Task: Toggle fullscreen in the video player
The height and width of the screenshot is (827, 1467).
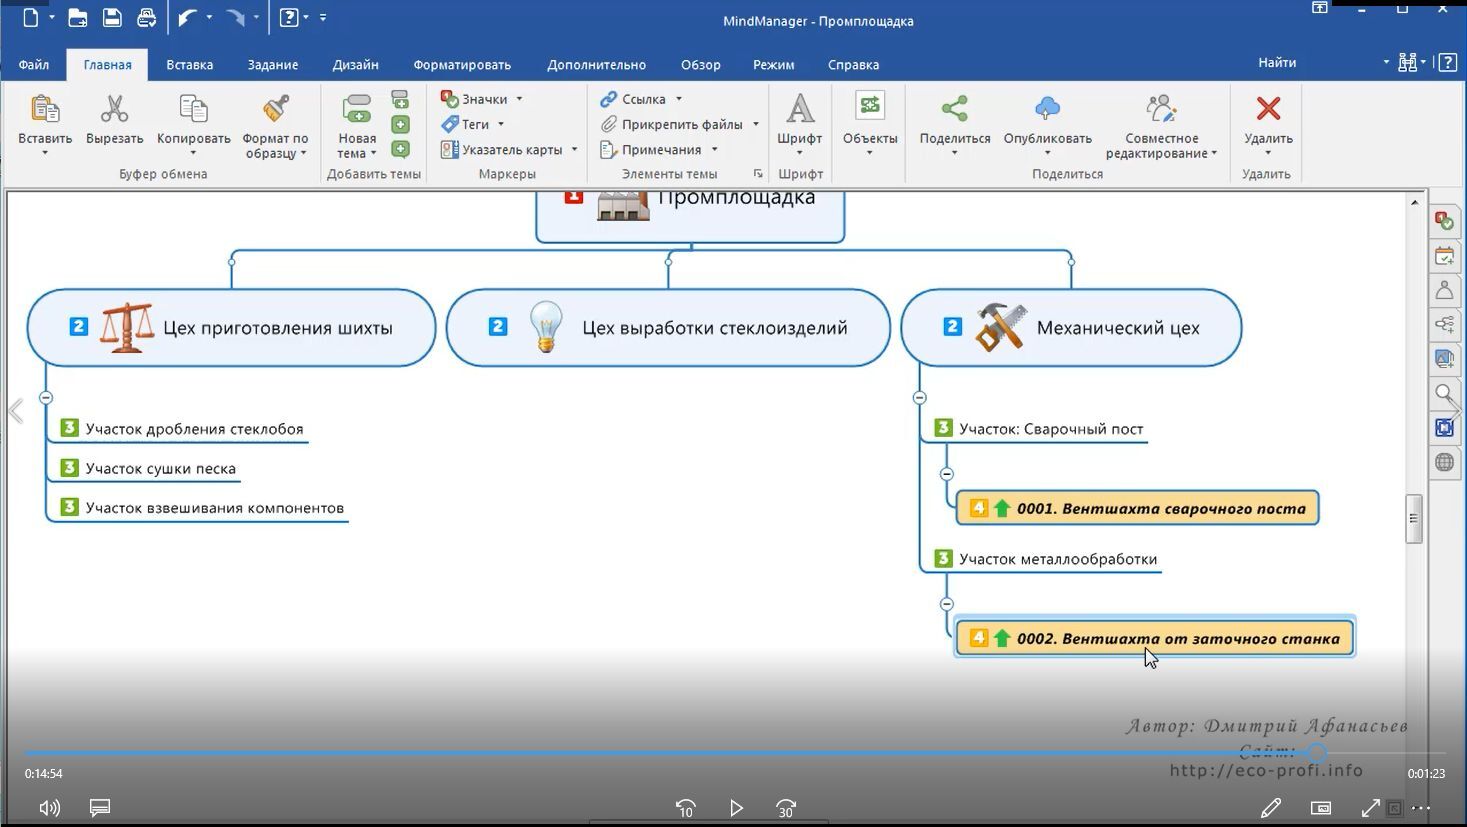Action: coord(1371,808)
